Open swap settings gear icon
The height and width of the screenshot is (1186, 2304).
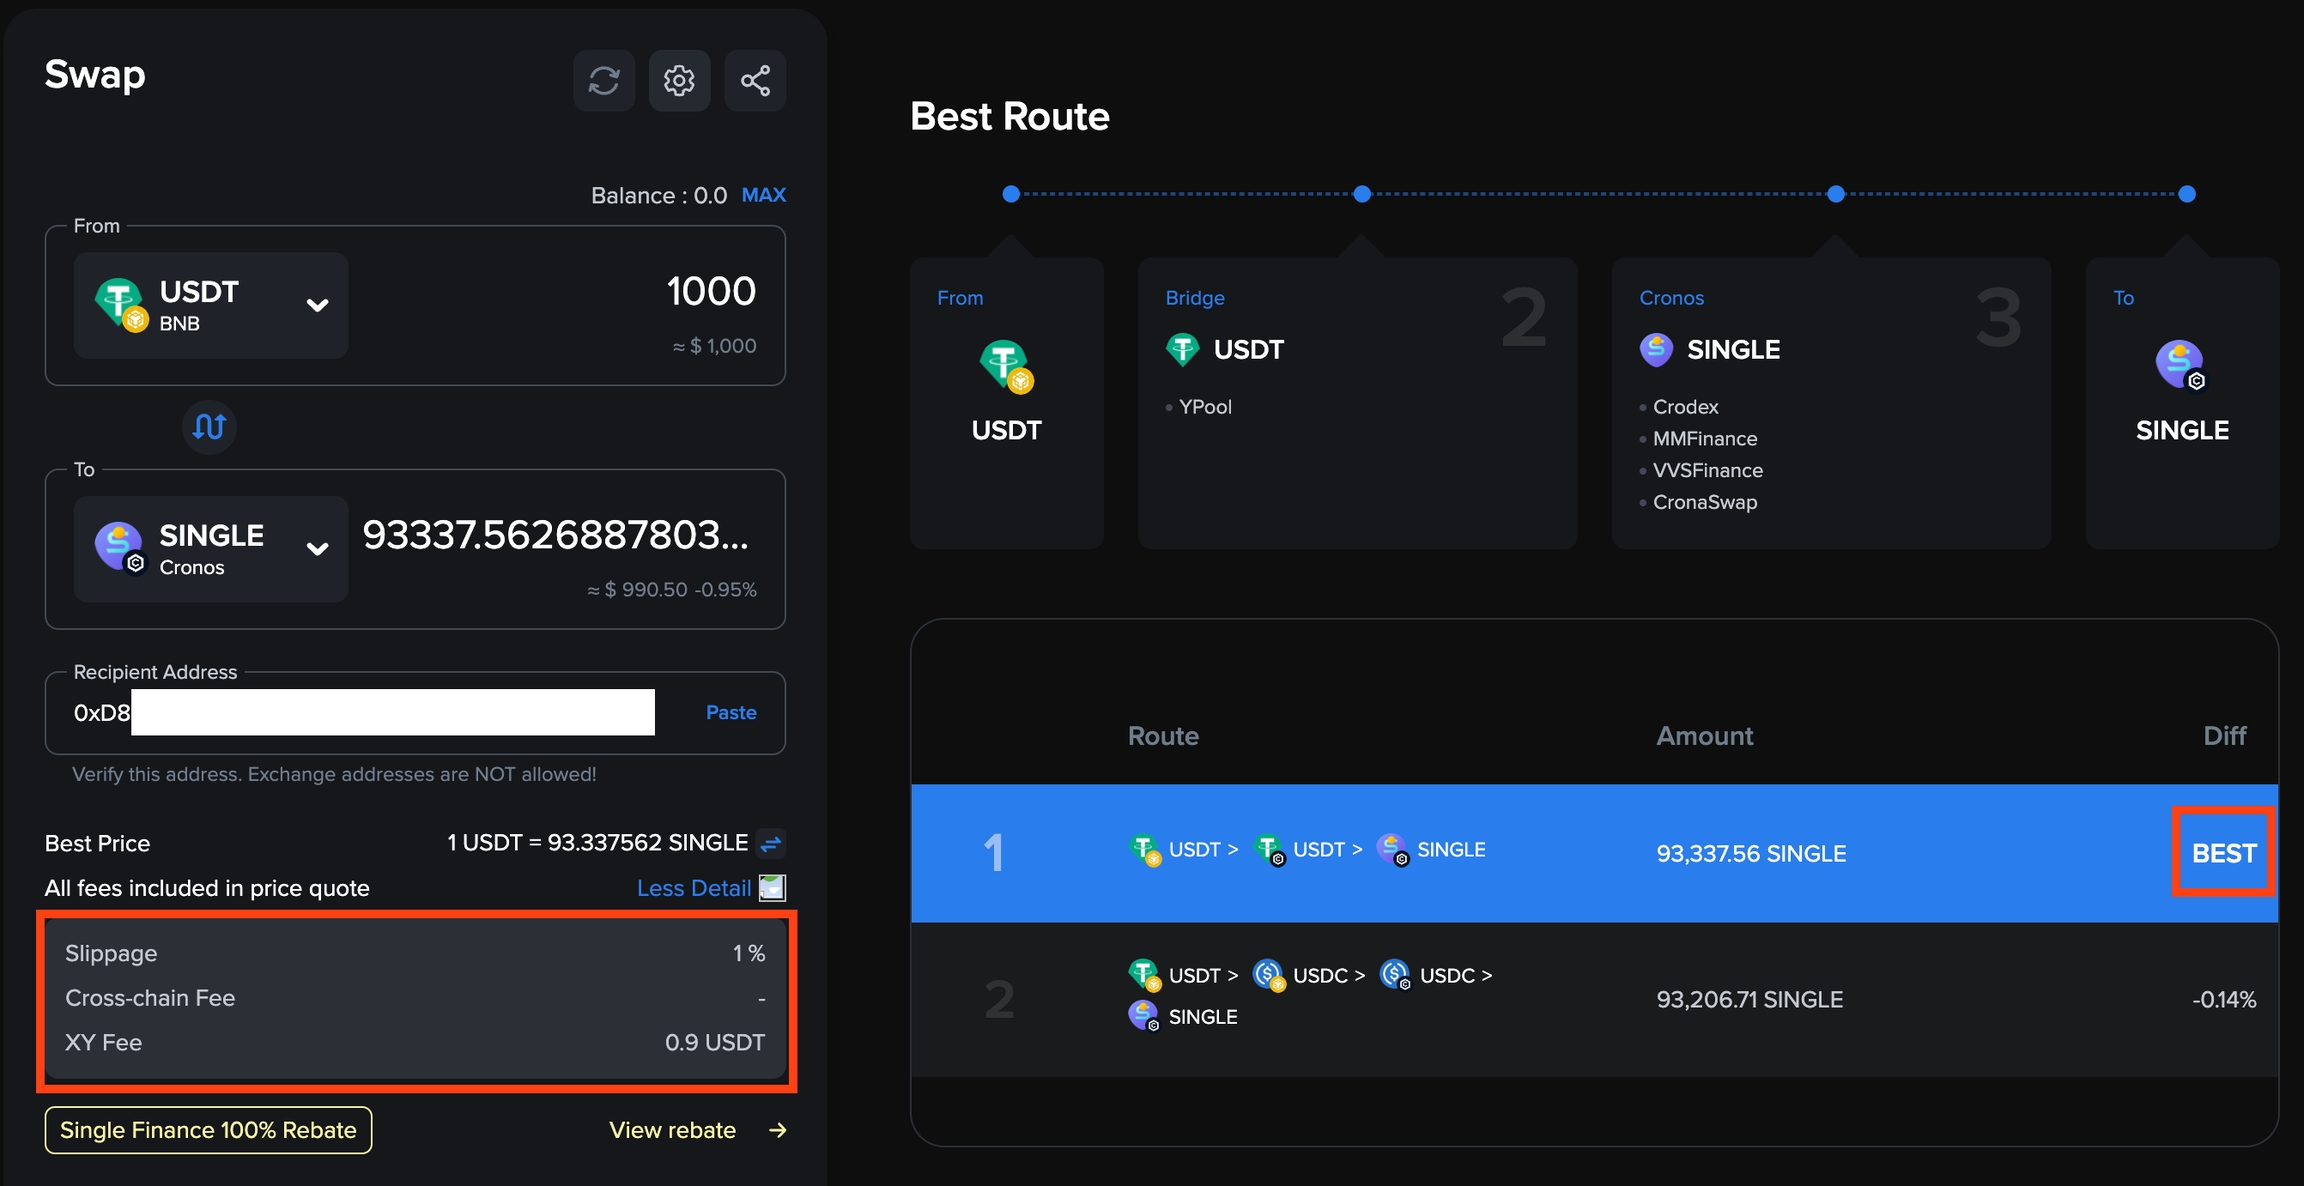tap(679, 81)
